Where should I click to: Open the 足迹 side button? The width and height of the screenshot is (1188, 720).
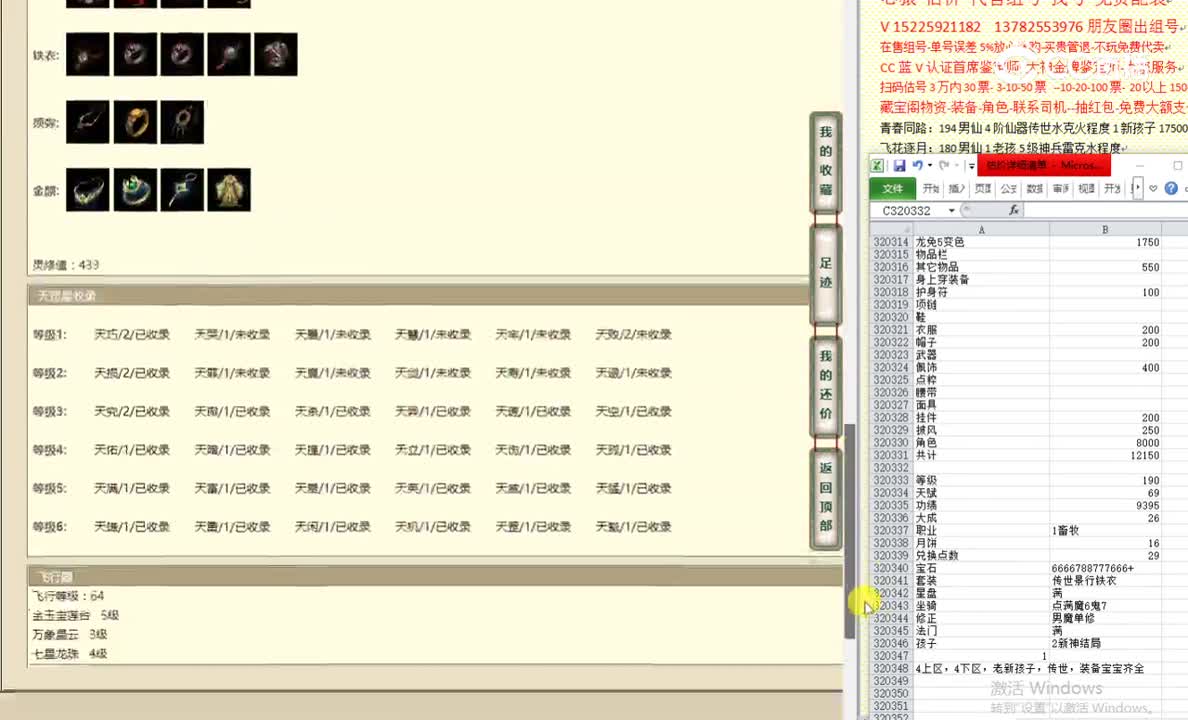[x=826, y=274]
